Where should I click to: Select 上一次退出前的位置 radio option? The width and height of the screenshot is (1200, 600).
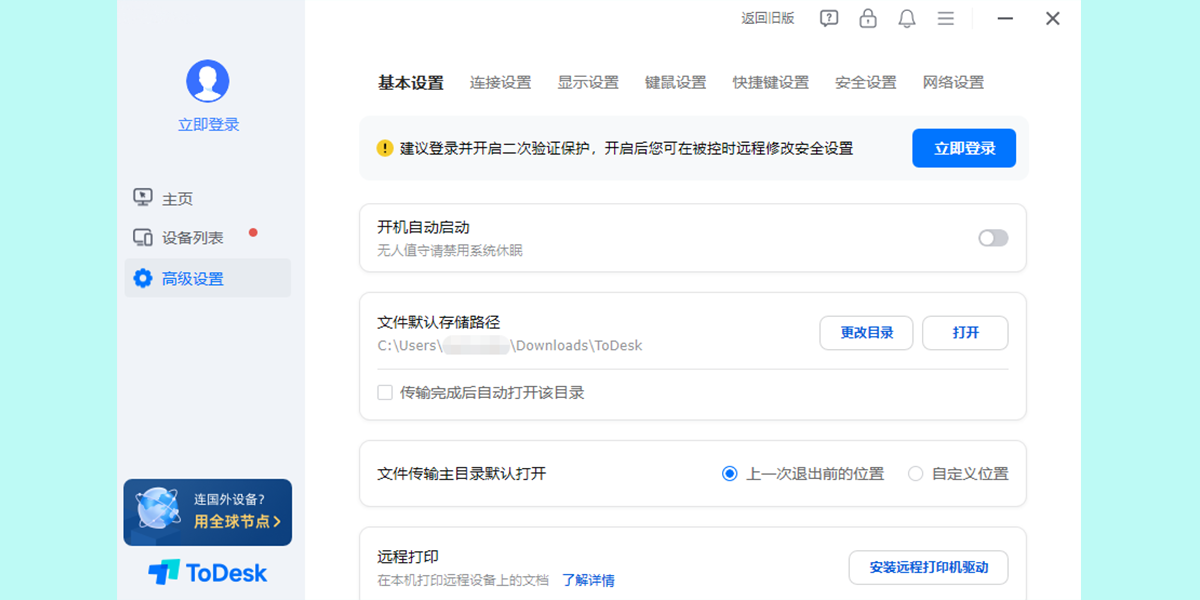tap(730, 474)
